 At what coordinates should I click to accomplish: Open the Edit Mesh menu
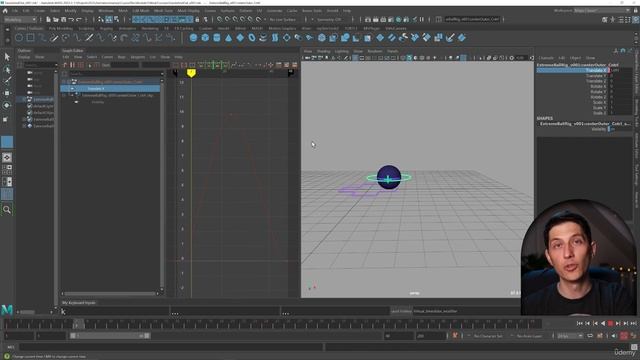(x=141, y=11)
